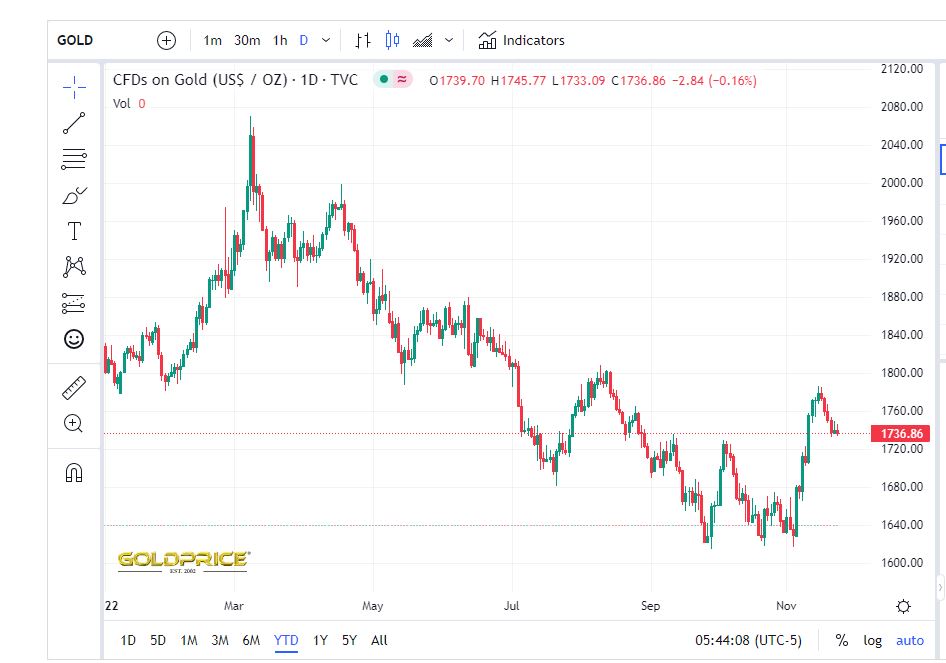Click the 2000.00 price axis label

(901, 182)
